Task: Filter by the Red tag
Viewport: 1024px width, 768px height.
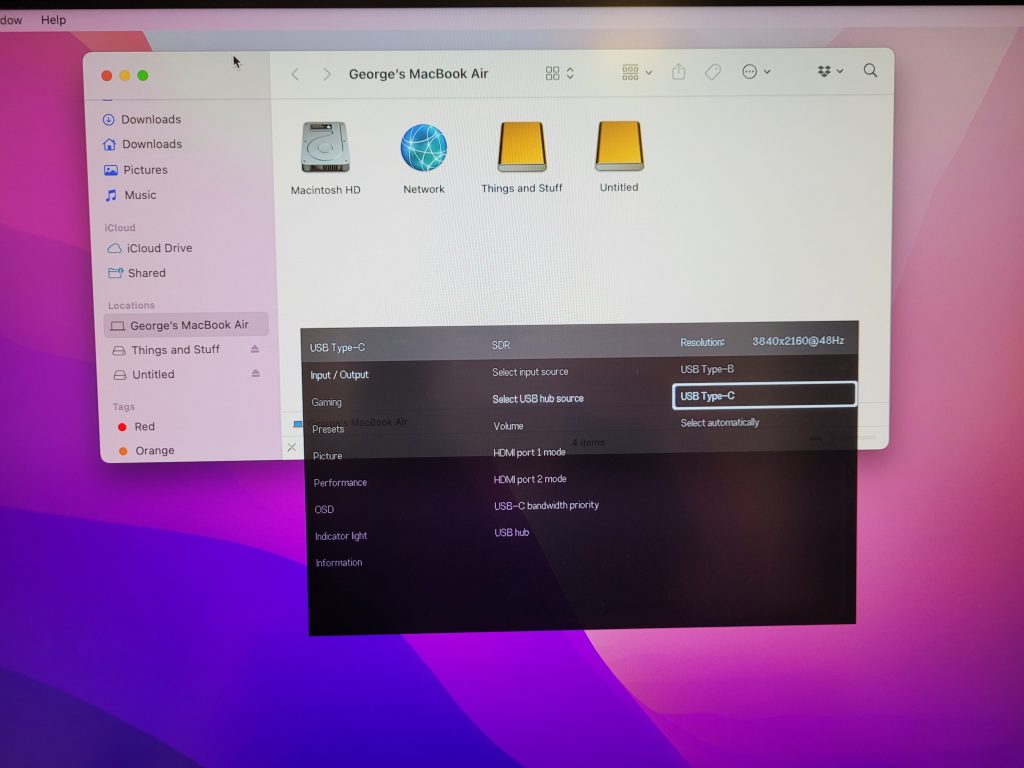Action: point(136,426)
